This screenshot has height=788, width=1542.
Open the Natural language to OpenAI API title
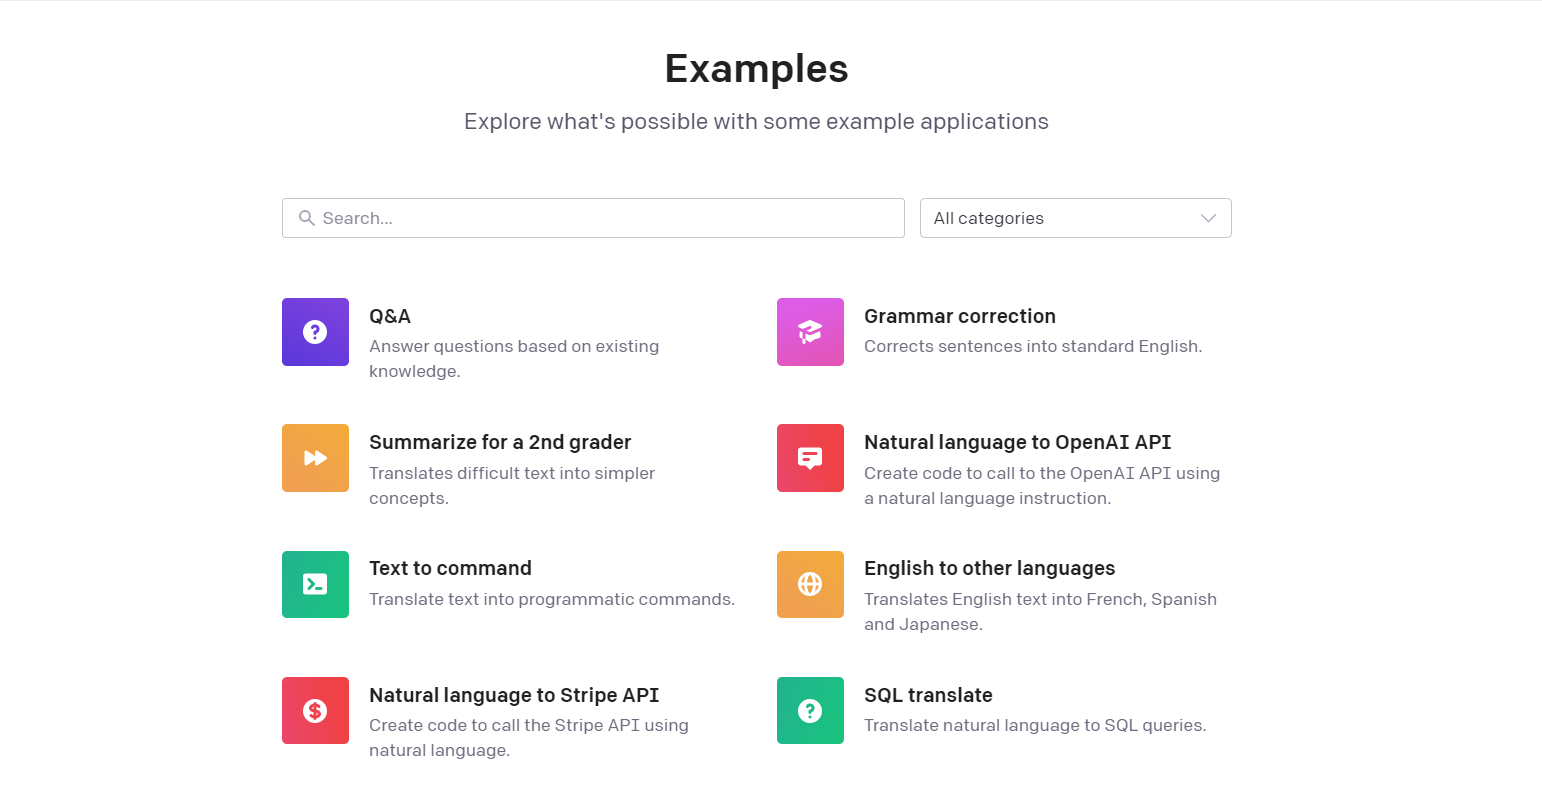point(1018,442)
